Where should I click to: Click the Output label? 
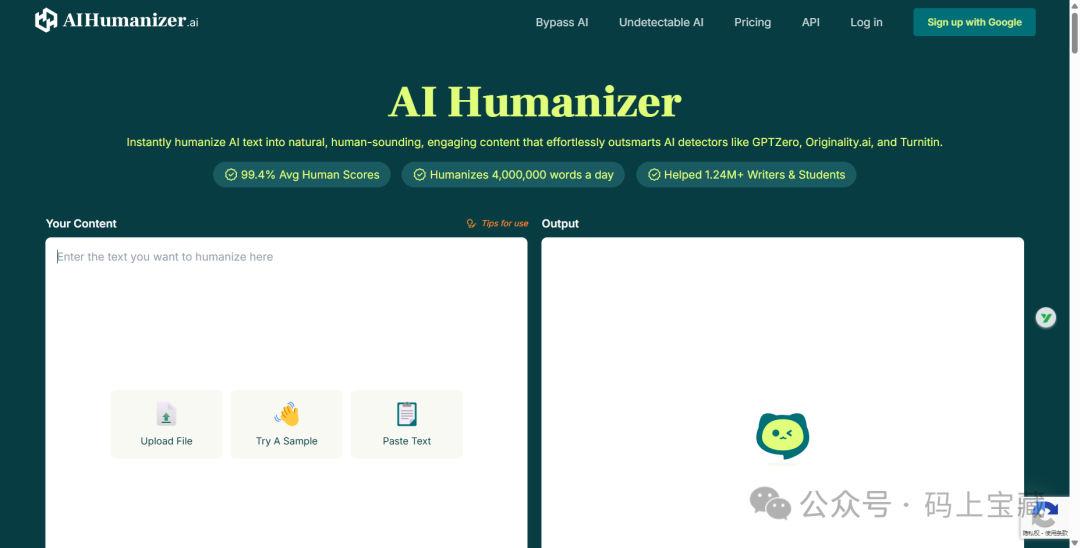[560, 223]
